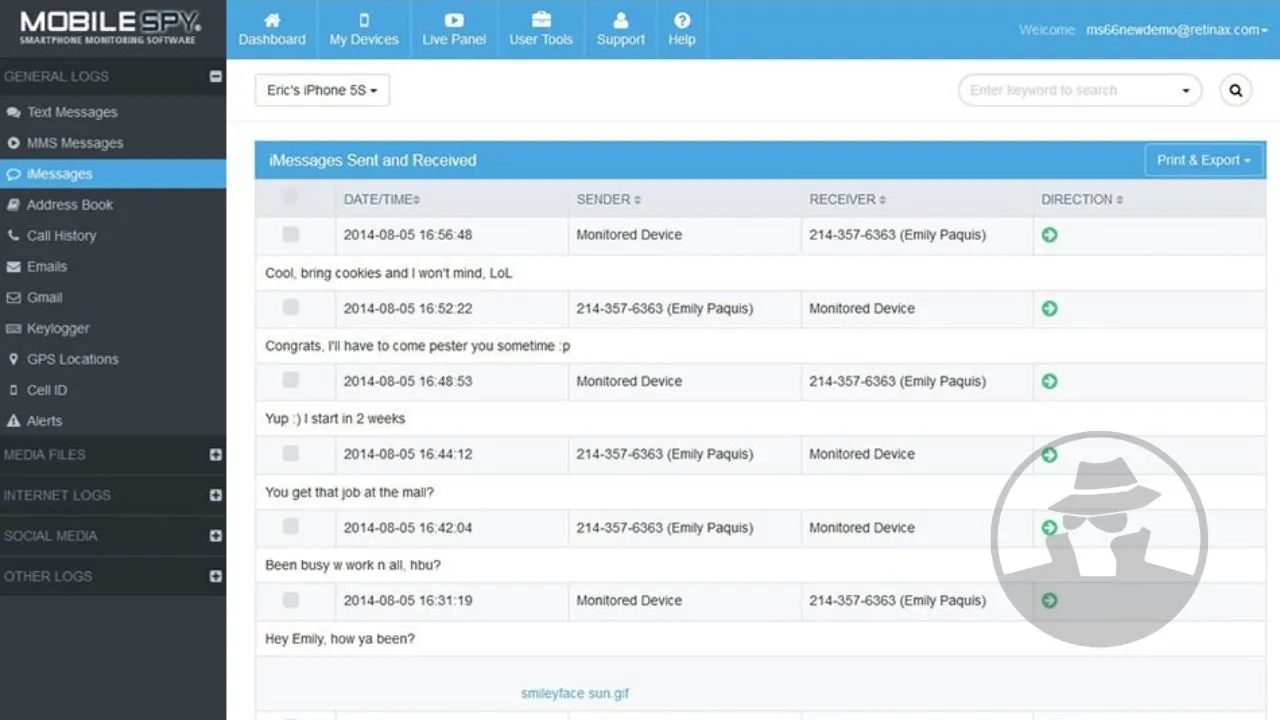
Task: Open the search keyword dropdown arrow
Action: coord(1186,91)
